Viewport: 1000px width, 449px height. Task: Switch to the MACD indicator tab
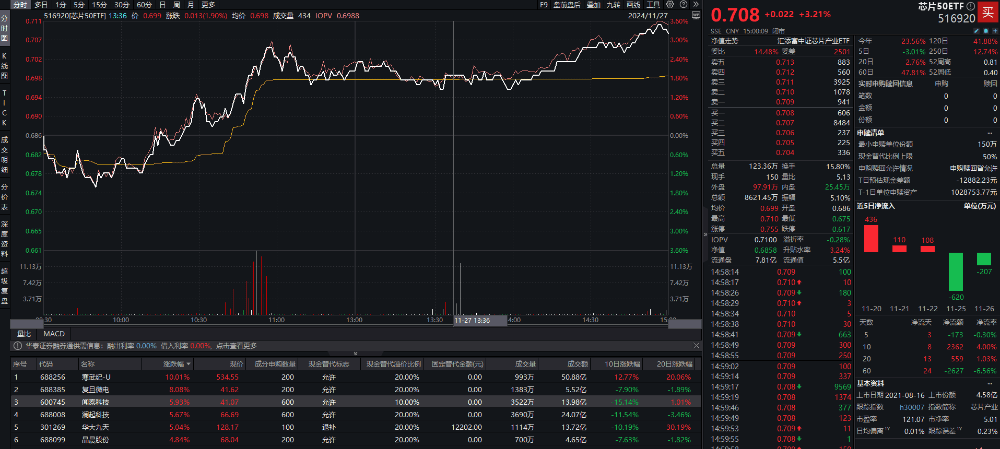[54, 333]
